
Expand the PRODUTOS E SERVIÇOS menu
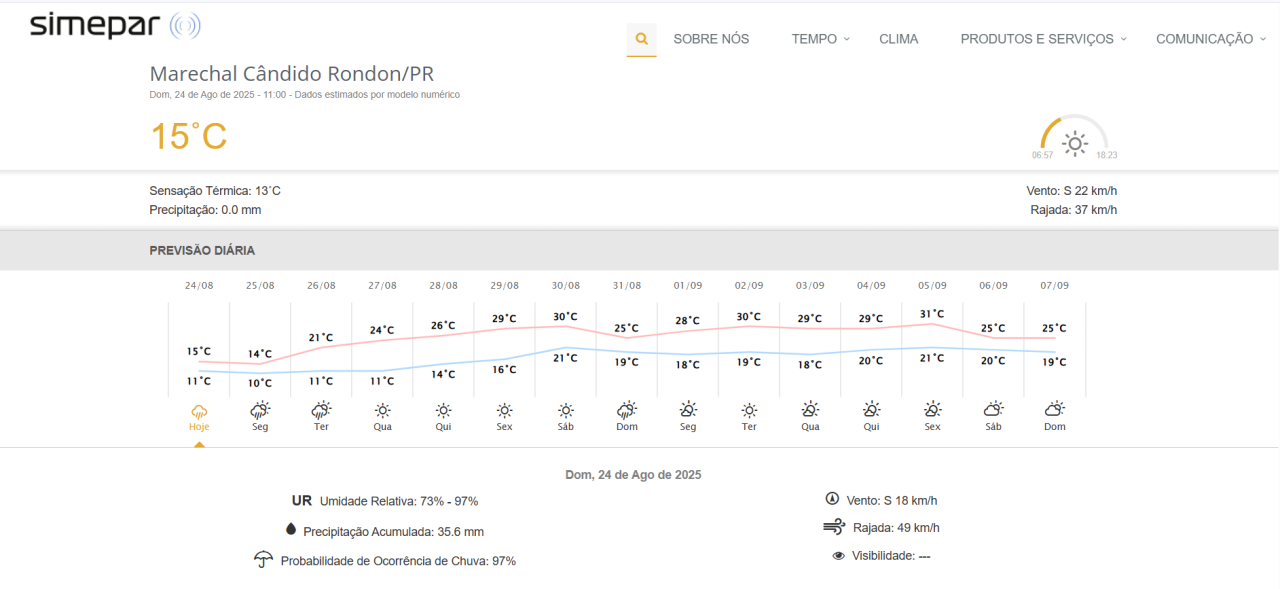click(1043, 39)
